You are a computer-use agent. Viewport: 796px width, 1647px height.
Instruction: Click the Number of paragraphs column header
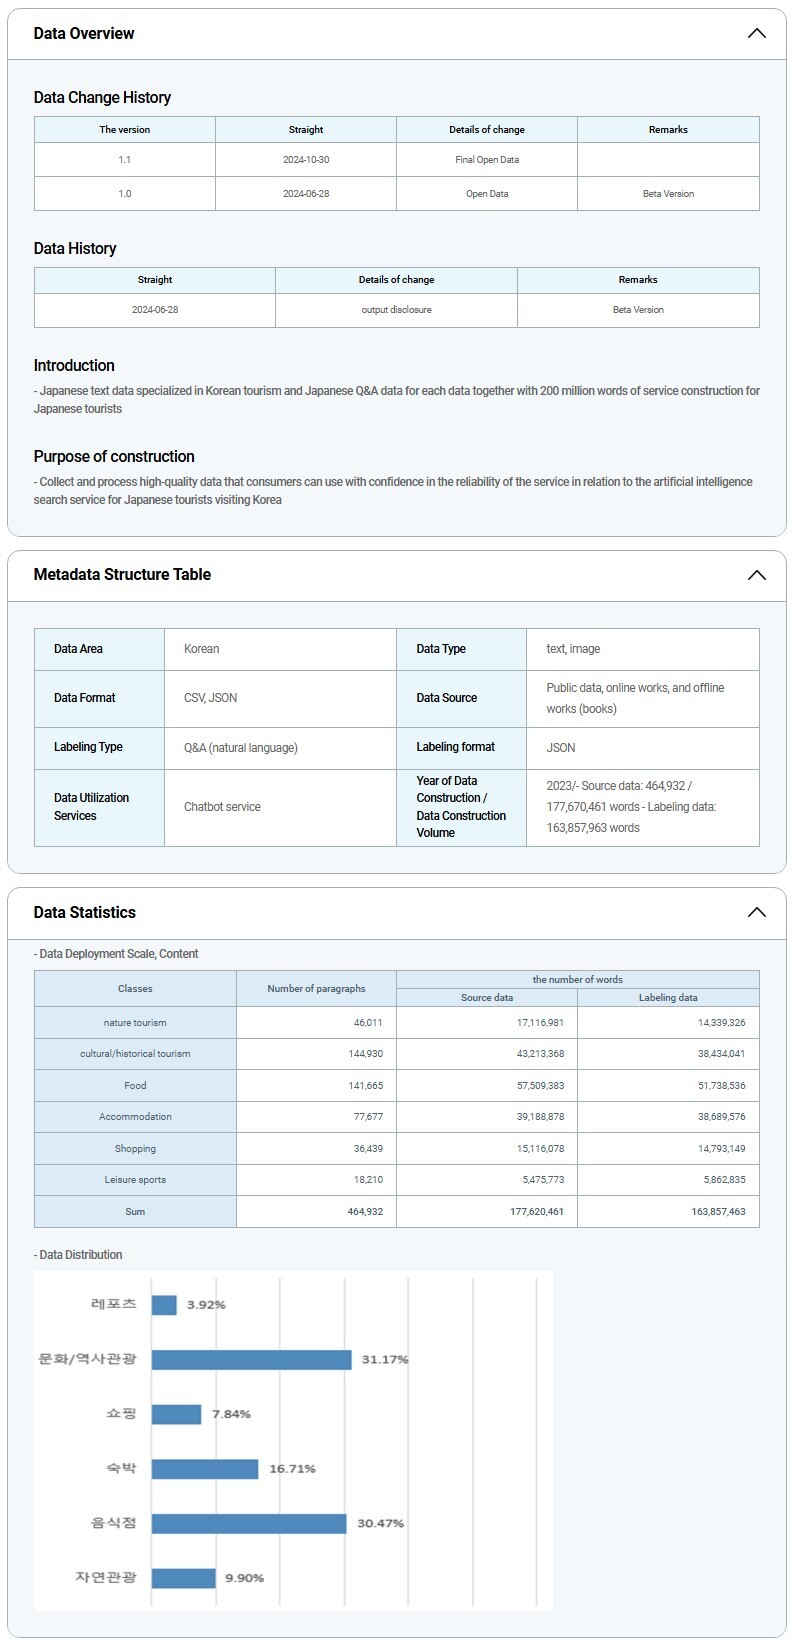316,989
